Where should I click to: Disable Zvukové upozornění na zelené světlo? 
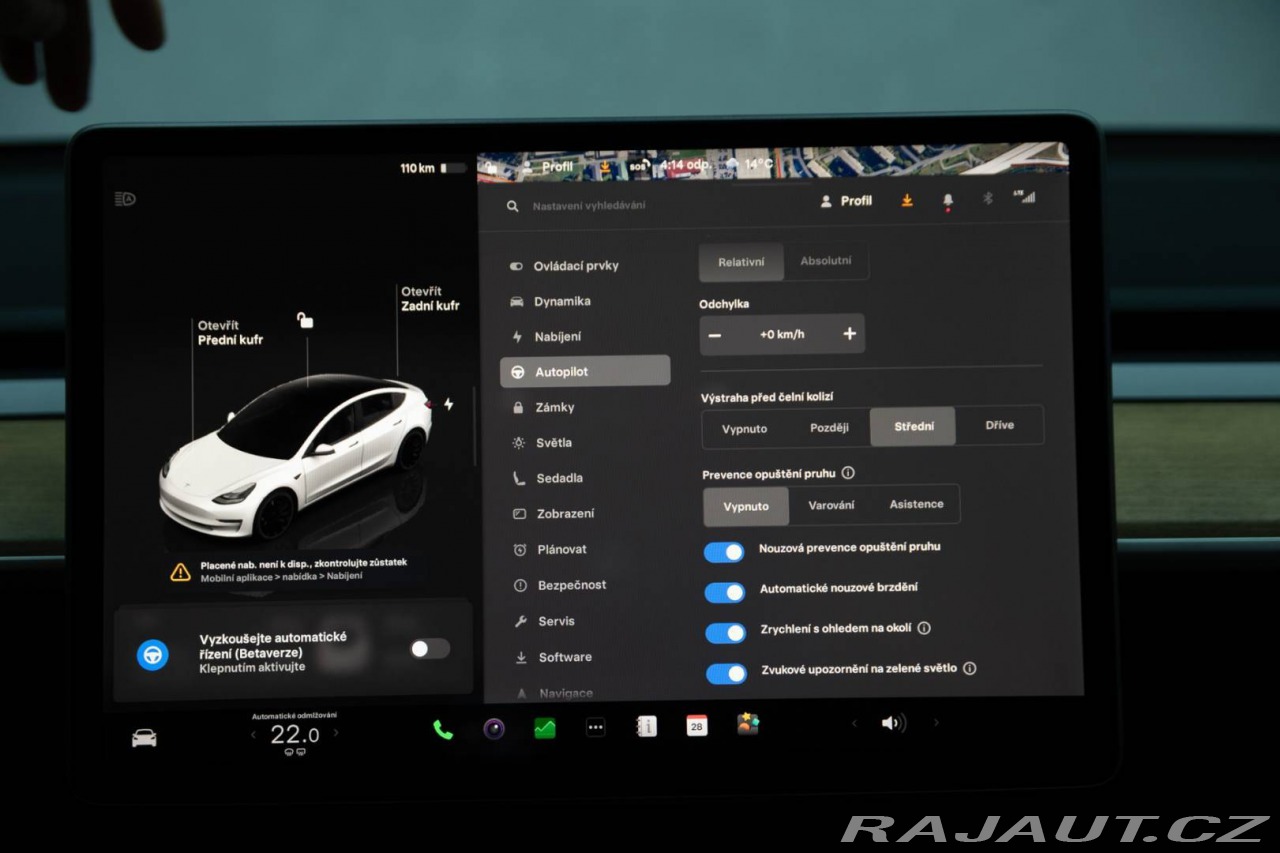(x=726, y=673)
